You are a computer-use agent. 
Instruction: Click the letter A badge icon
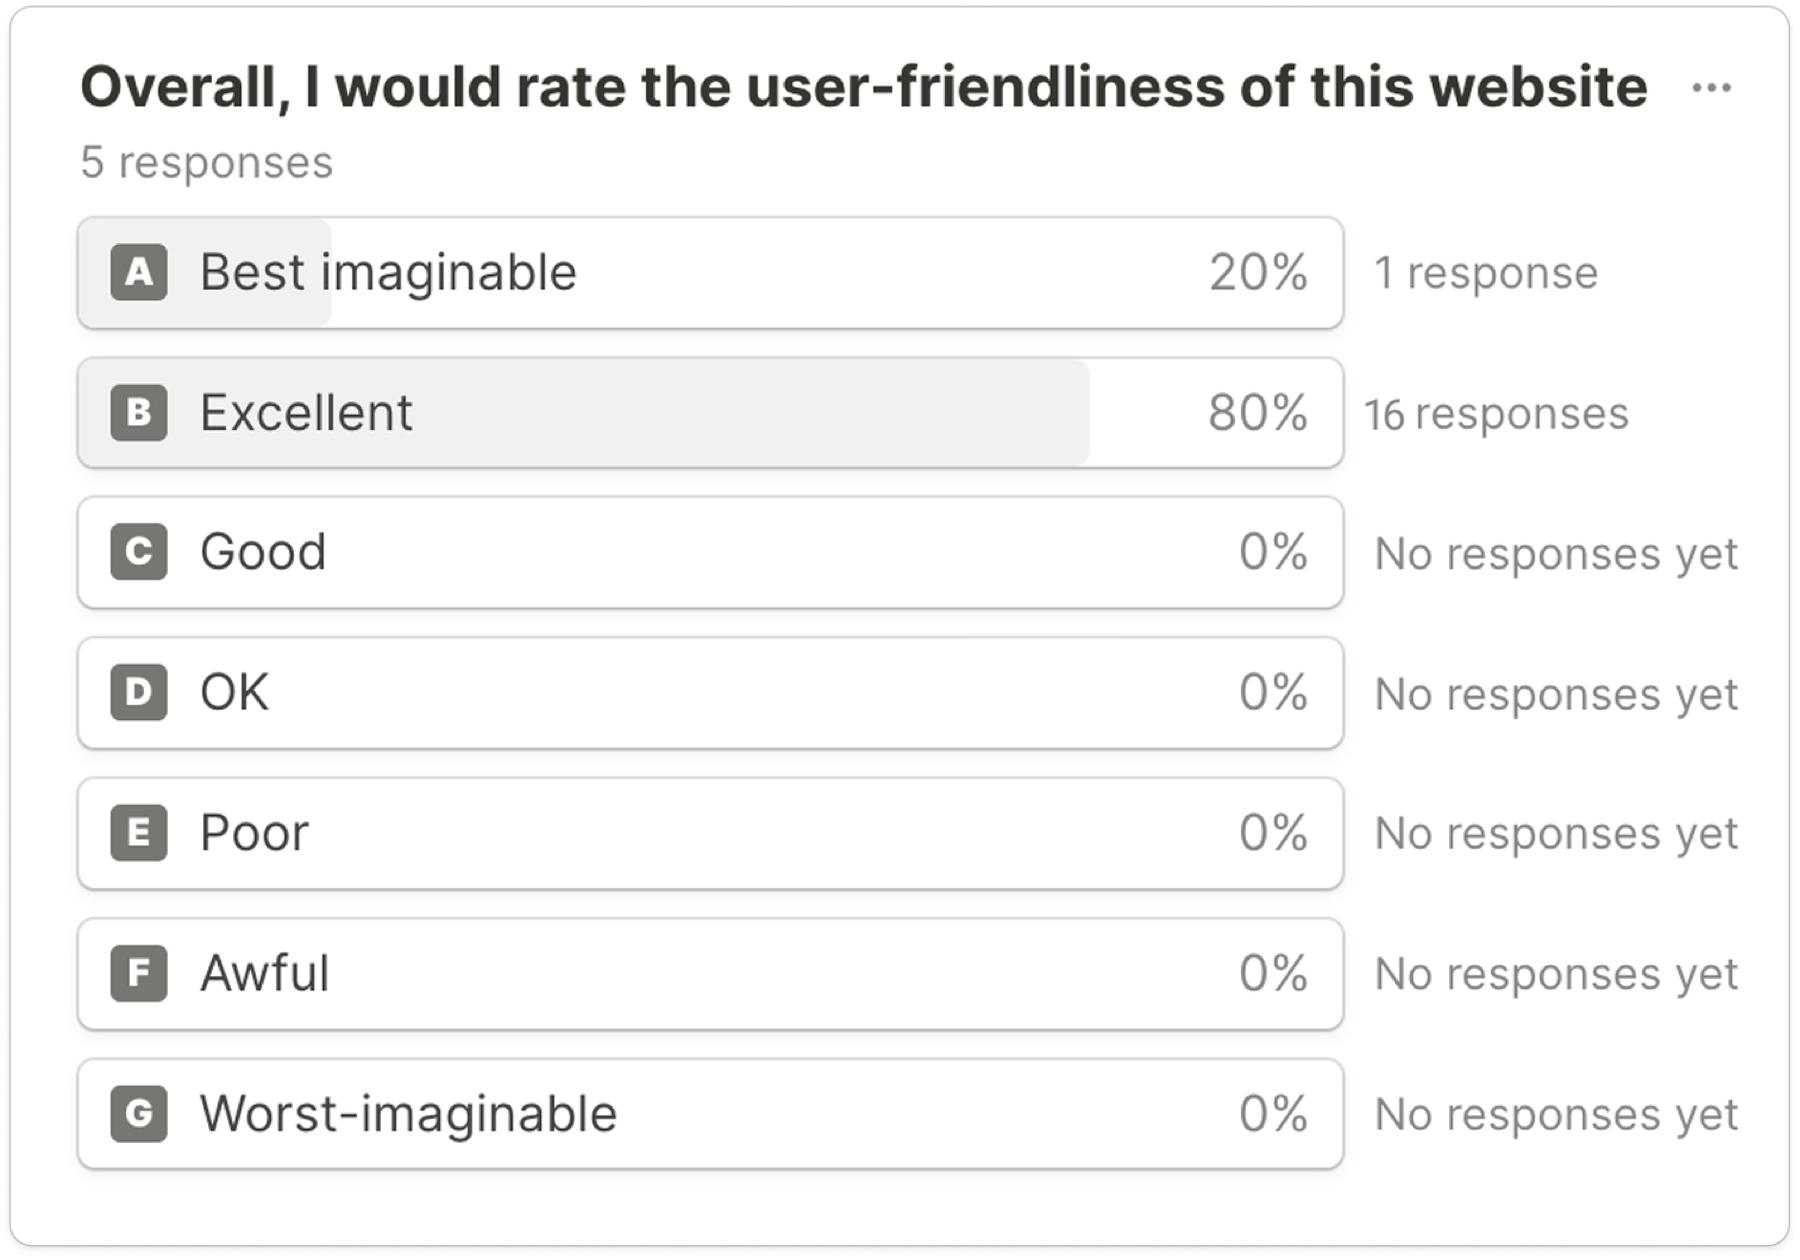139,272
